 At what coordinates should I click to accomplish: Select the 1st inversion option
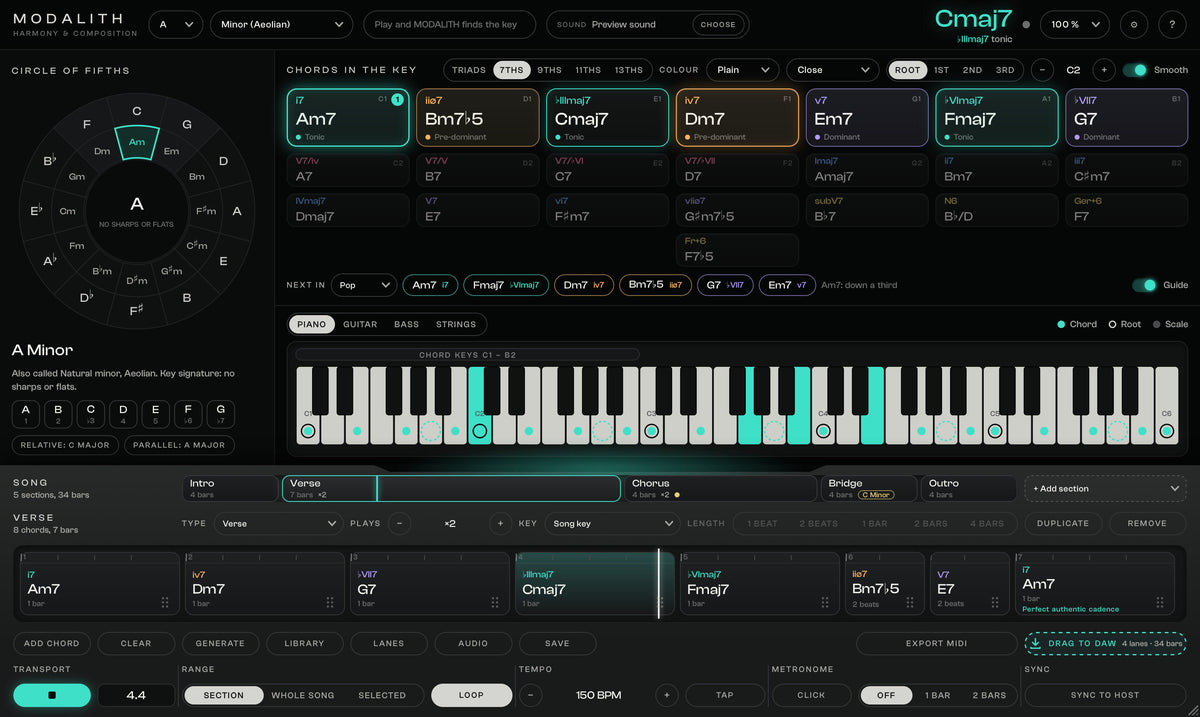point(941,70)
